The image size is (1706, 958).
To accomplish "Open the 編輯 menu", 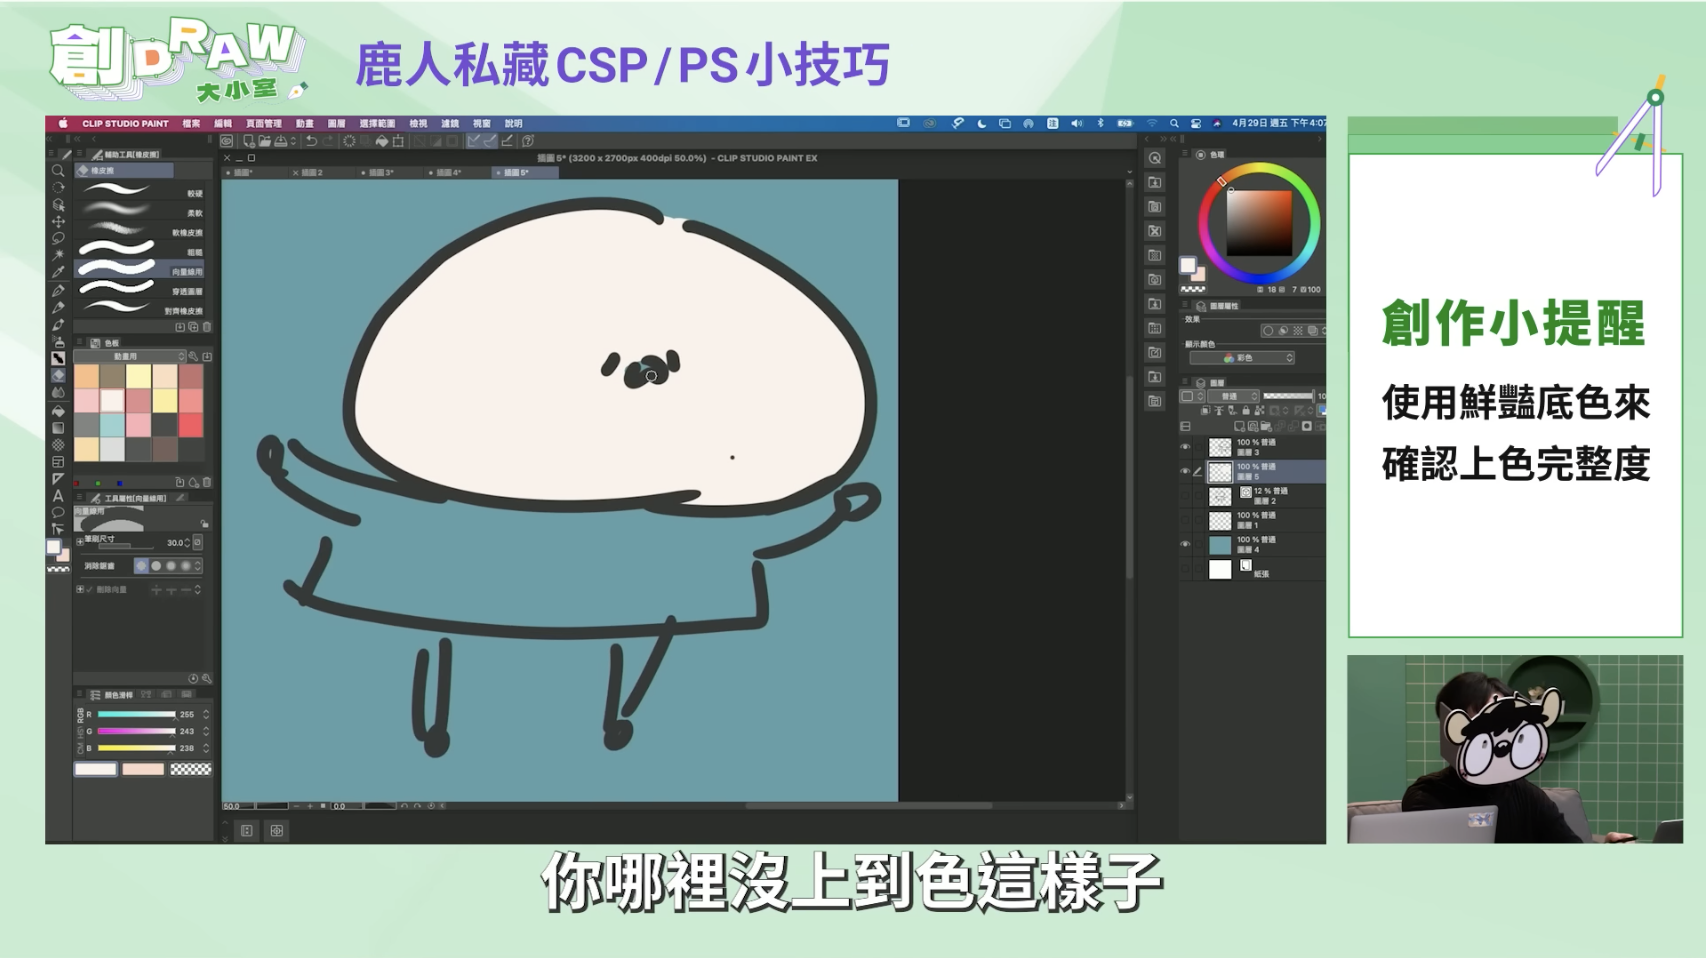I will tap(223, 124).
